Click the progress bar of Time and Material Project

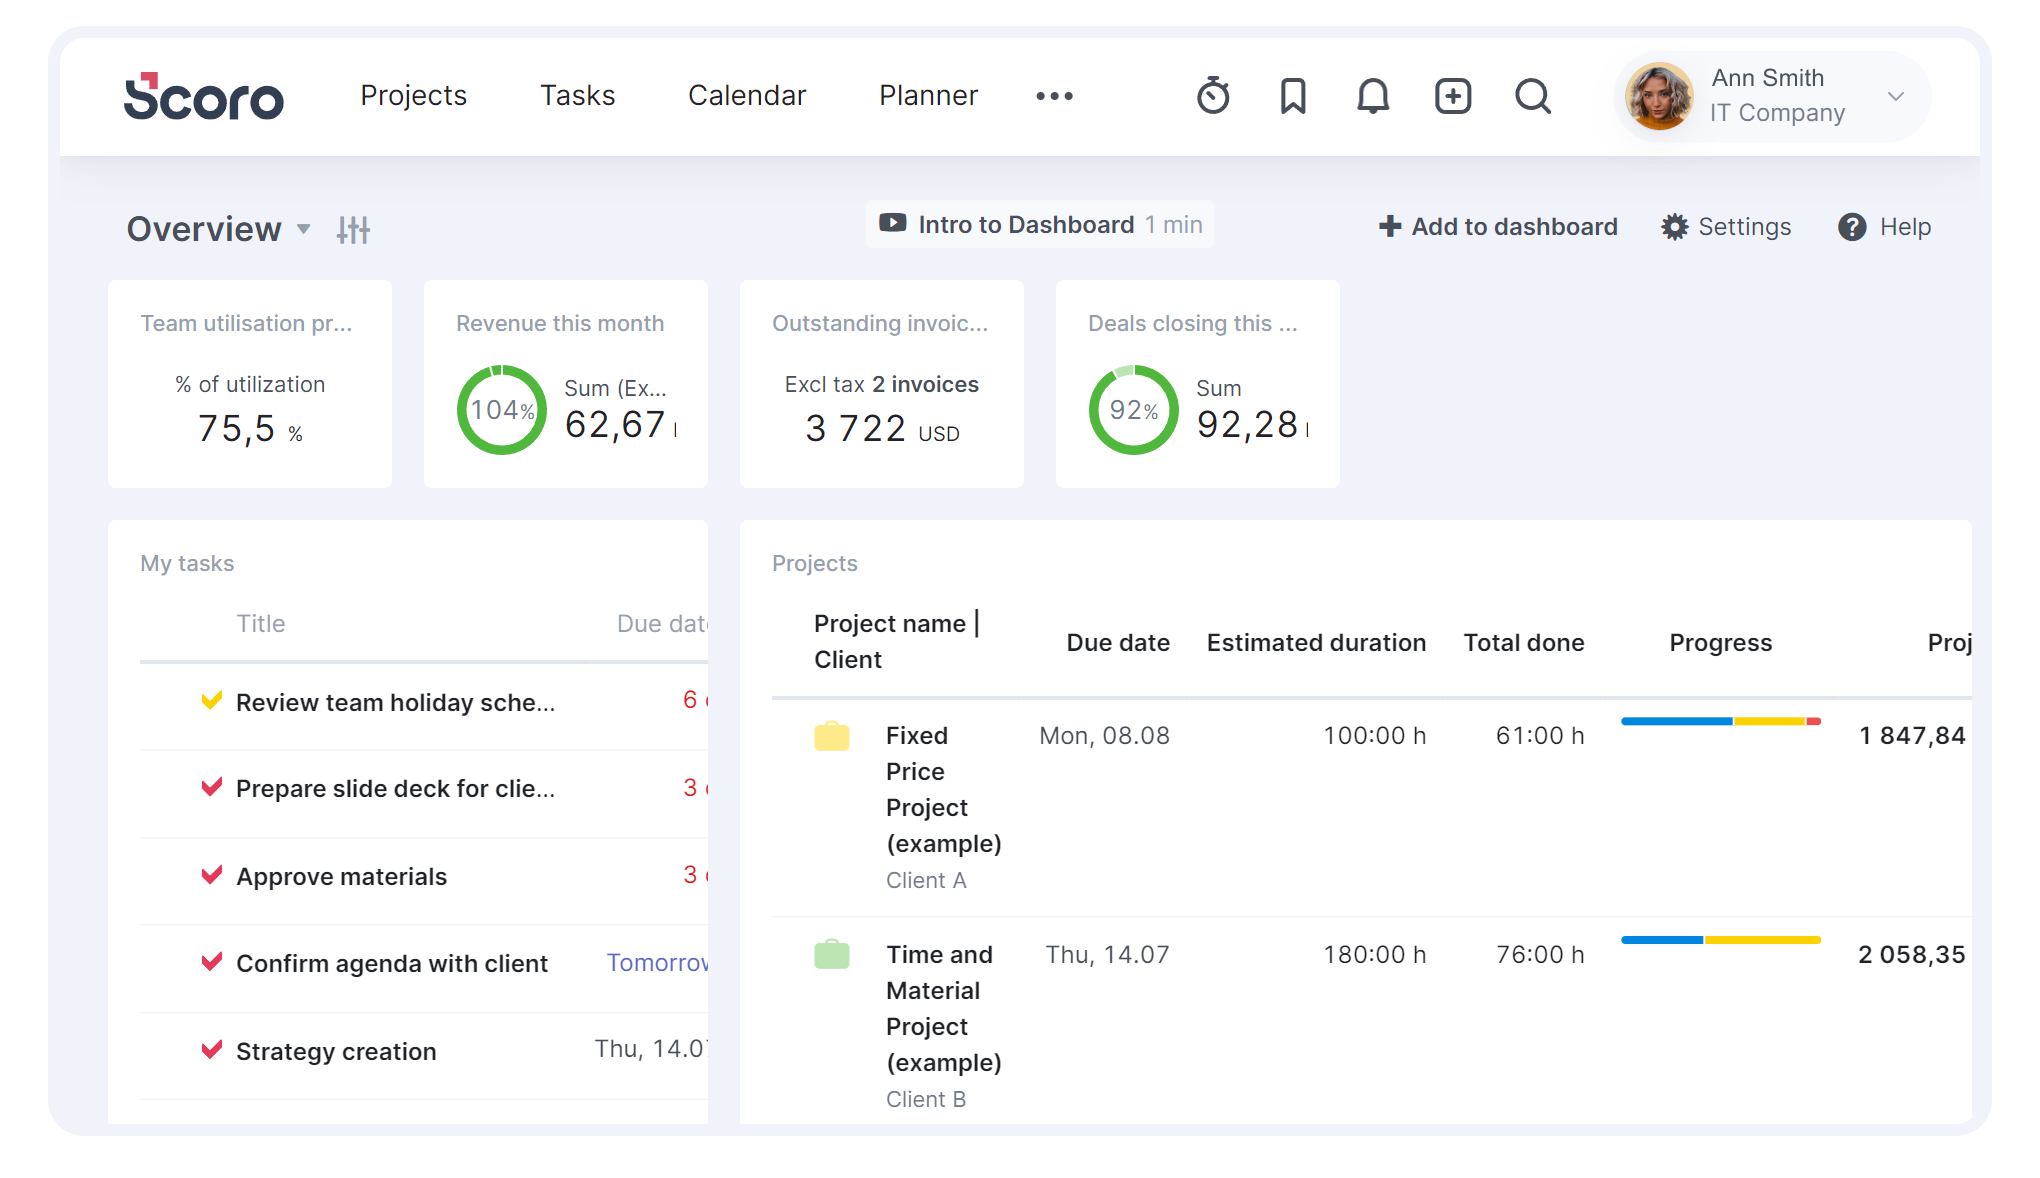click(x=1720, y=939)
